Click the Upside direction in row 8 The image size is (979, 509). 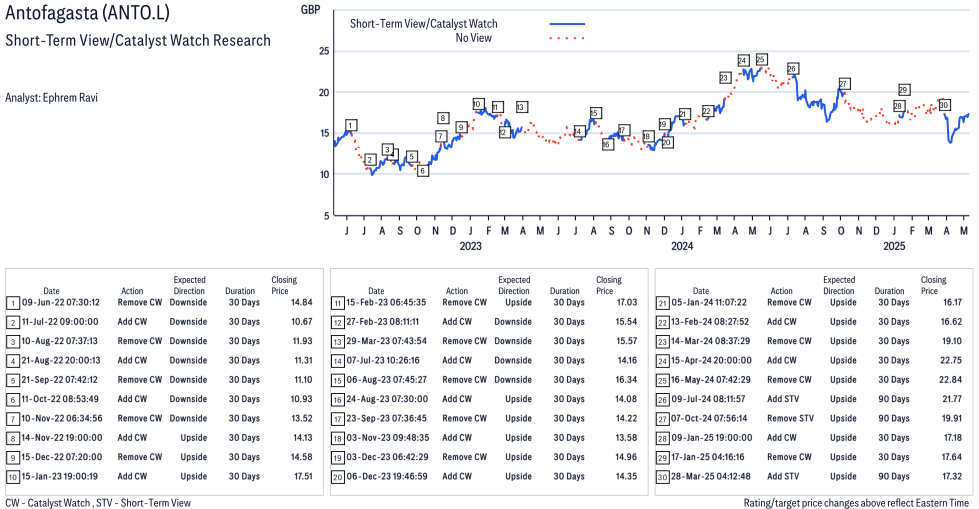pos(194,438)
